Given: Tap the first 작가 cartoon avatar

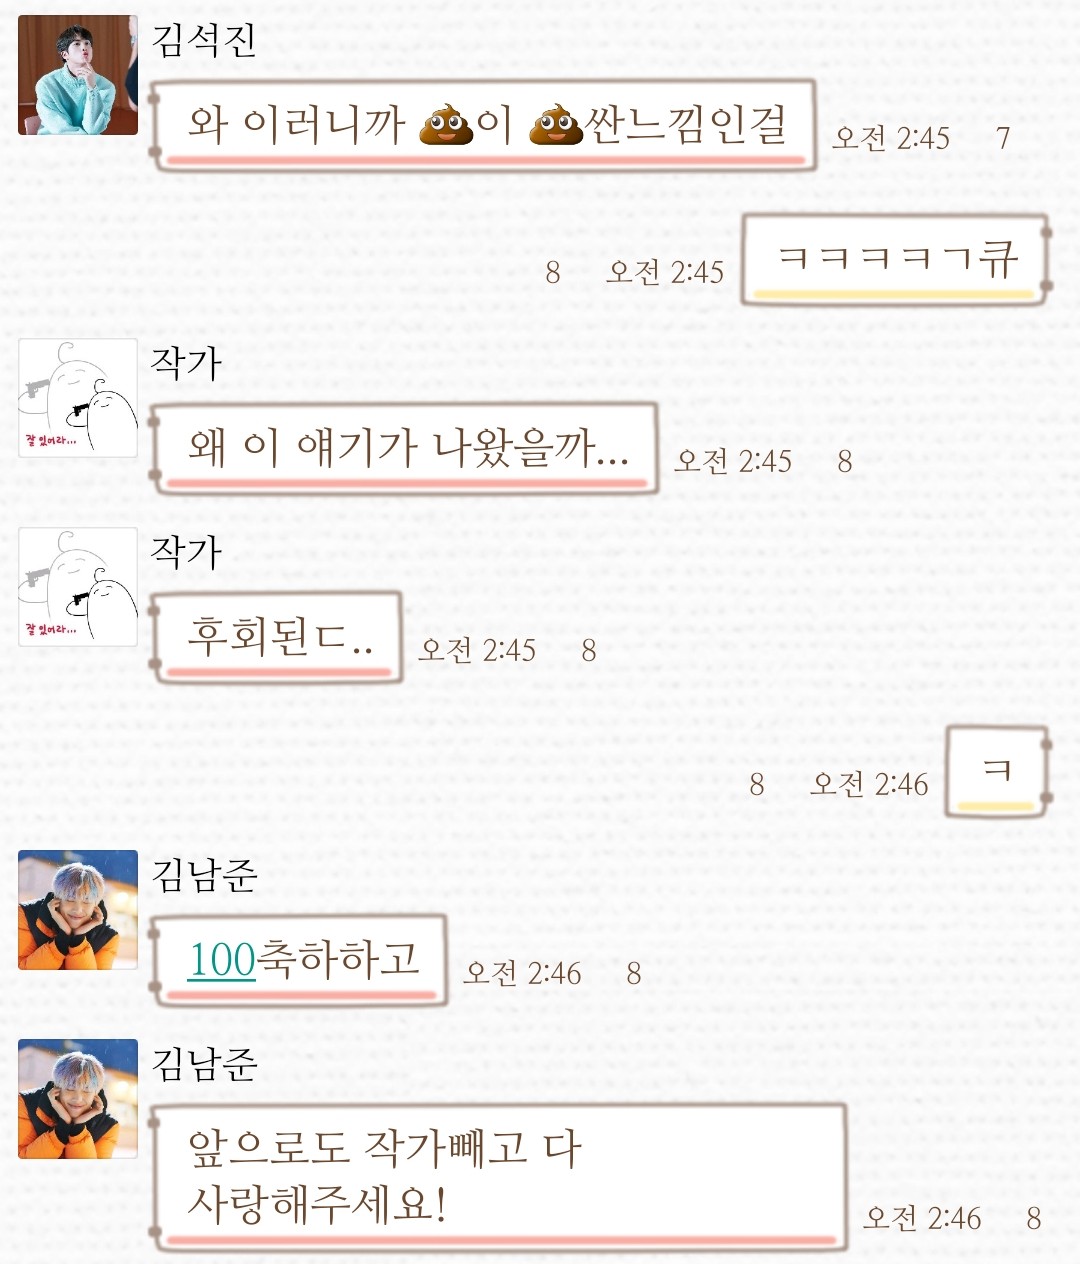Looking at the screenshot, I should pos(78,398).
